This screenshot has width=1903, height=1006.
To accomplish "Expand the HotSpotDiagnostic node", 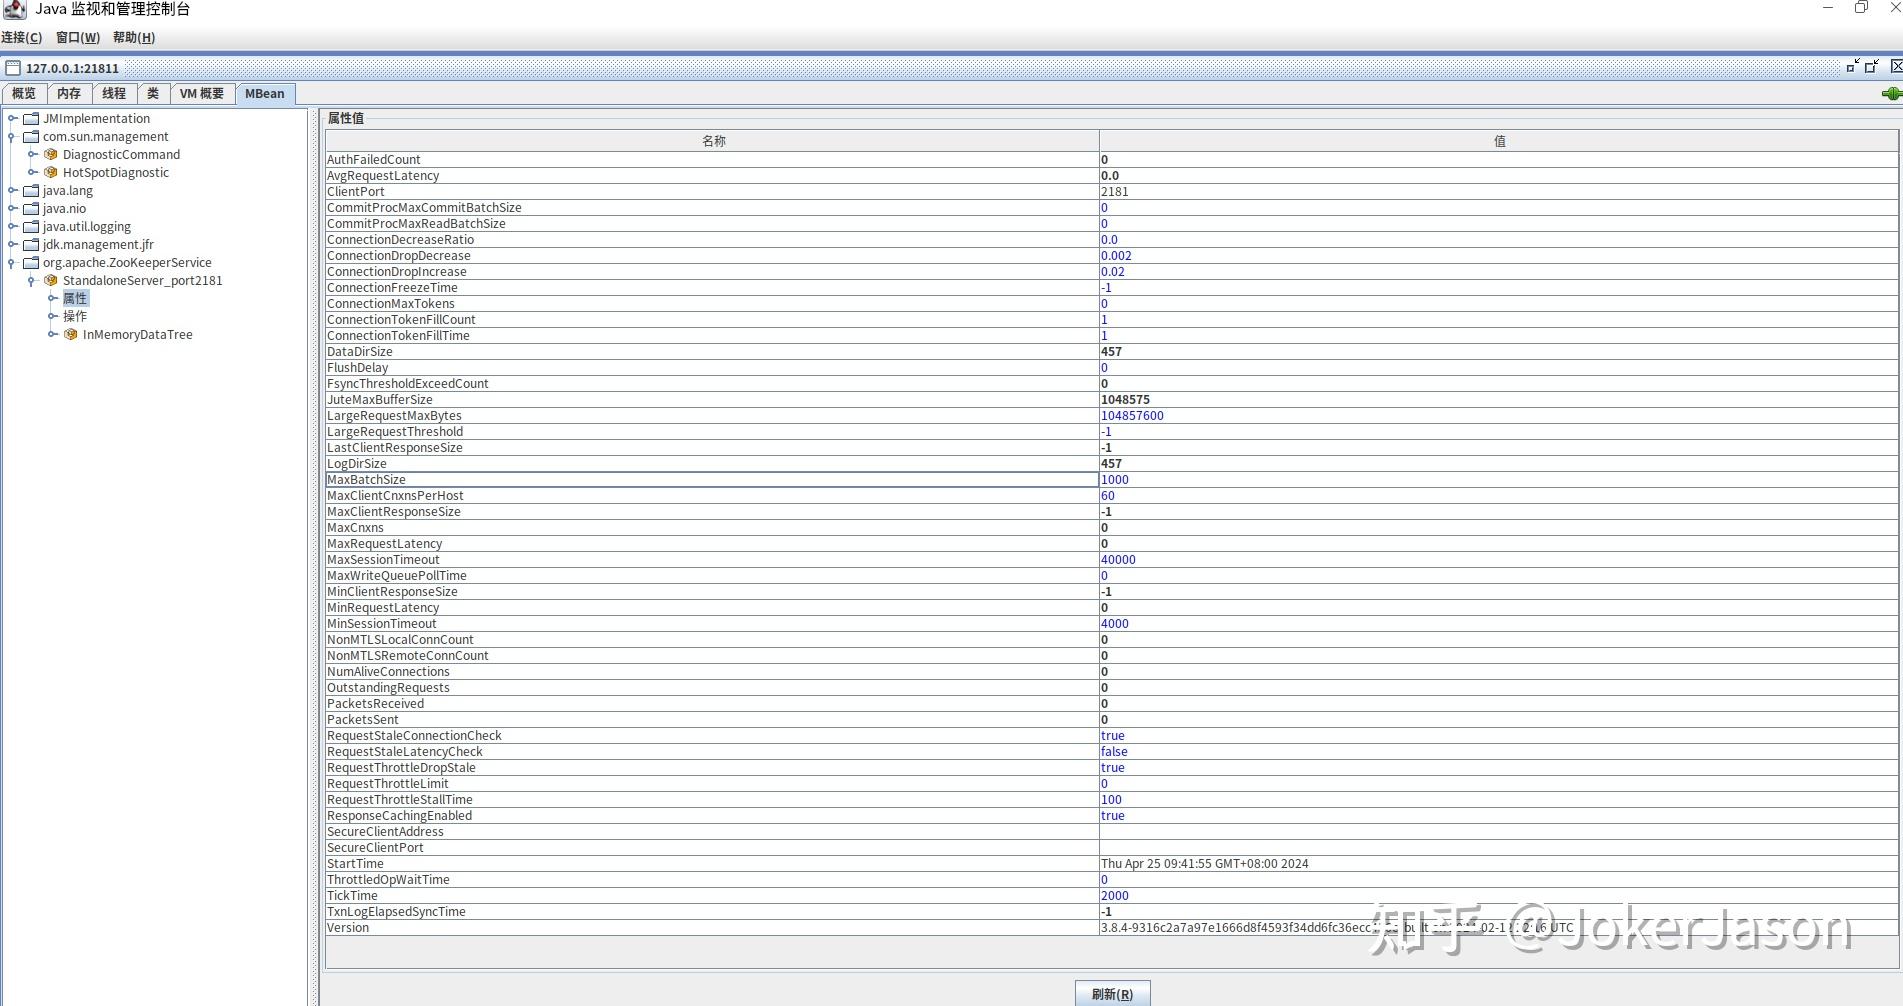I will click(x=32, y=172).
